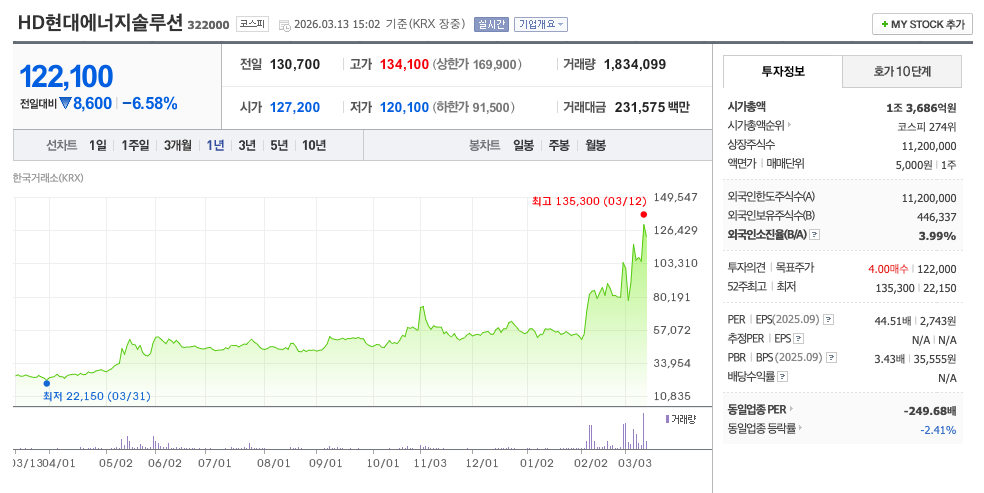
Task: Open help icon next to PBR BPS(2025.09)
Action: (x=832, y=358)
